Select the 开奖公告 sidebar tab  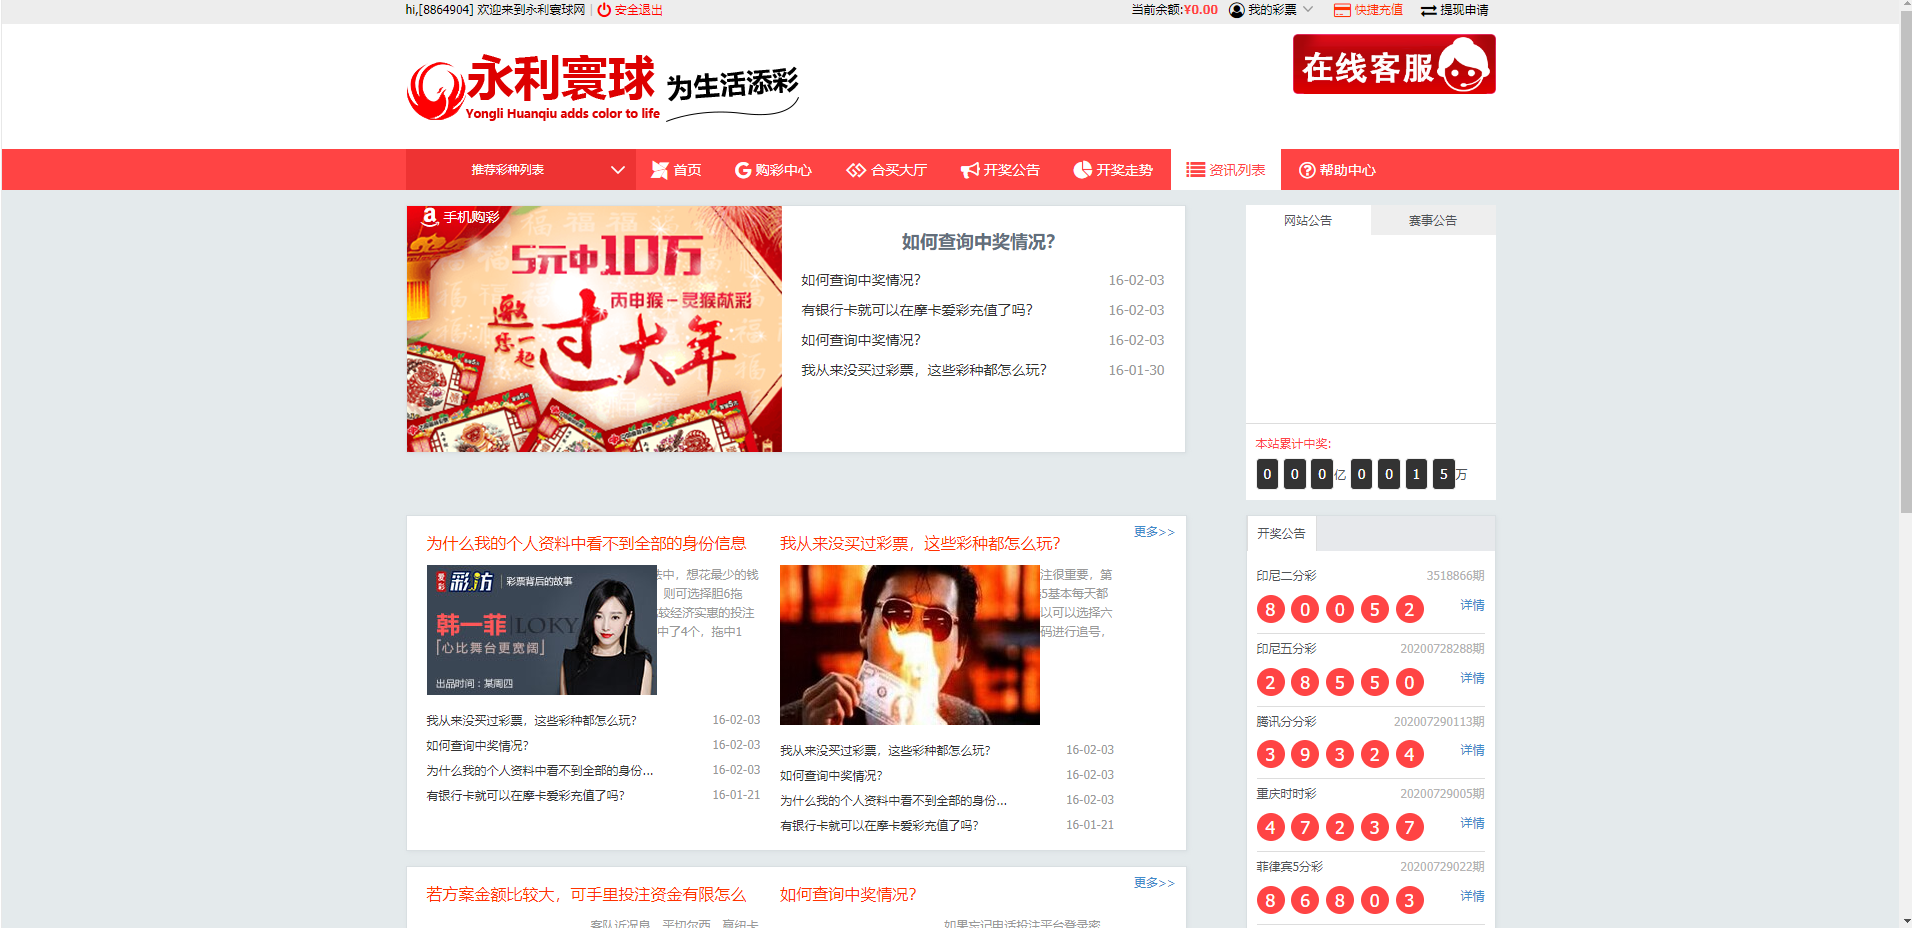[1282, 533]
